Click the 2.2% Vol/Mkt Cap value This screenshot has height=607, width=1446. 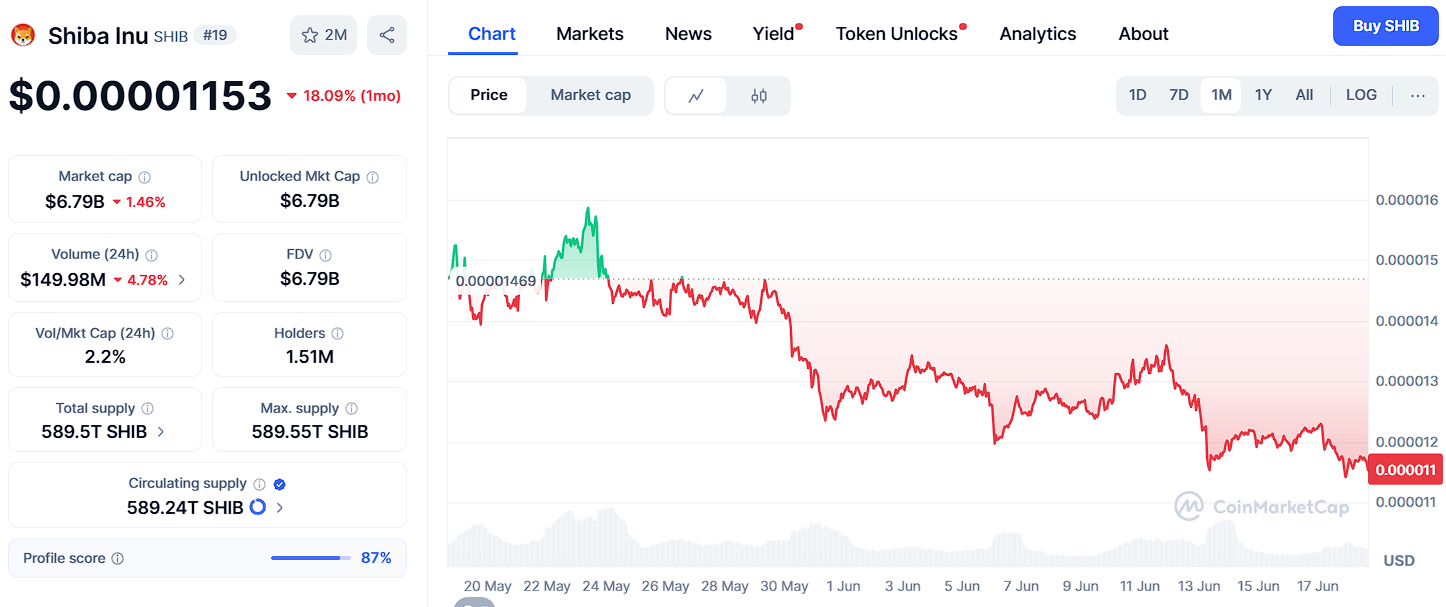105,357
